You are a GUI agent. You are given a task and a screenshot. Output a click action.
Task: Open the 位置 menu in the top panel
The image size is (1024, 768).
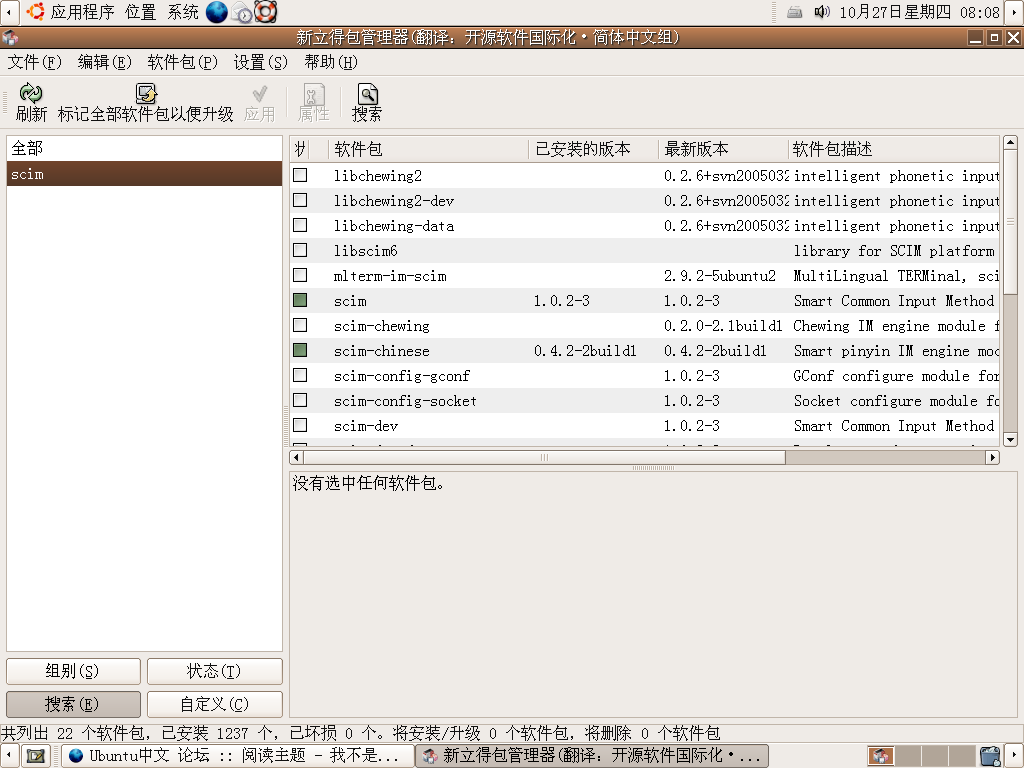click(140, 12)
